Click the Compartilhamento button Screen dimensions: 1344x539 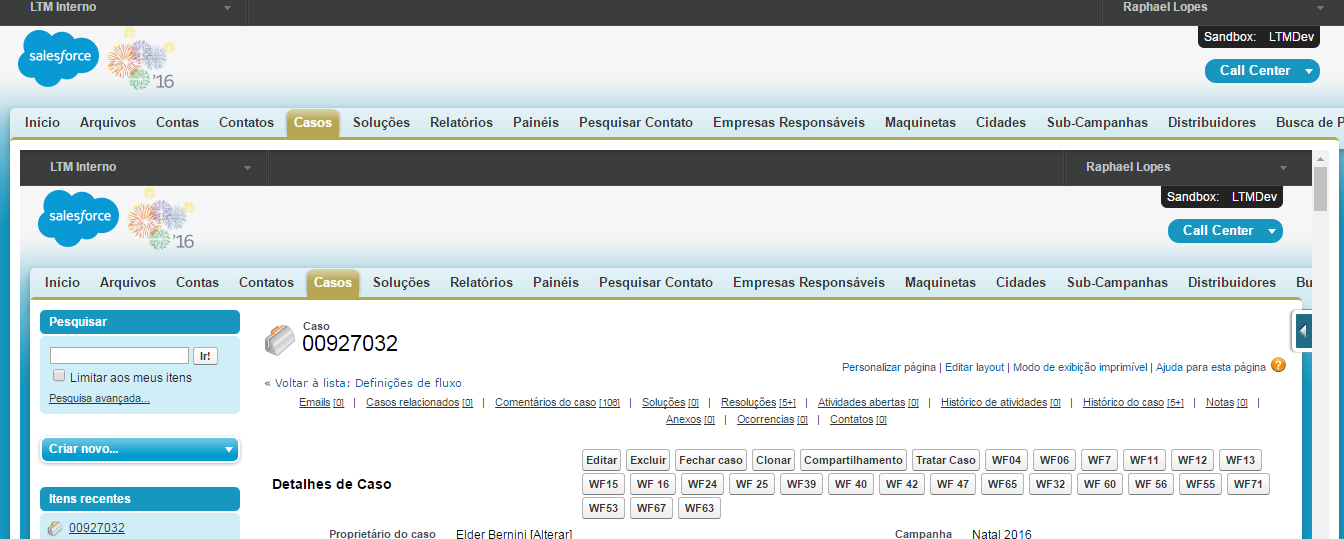[x=853, y=460]
